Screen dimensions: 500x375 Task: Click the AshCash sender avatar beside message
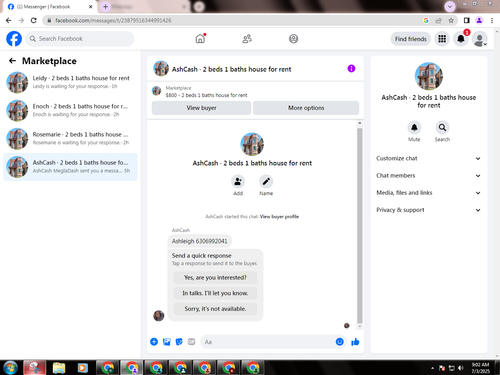(x=159, y=315)
